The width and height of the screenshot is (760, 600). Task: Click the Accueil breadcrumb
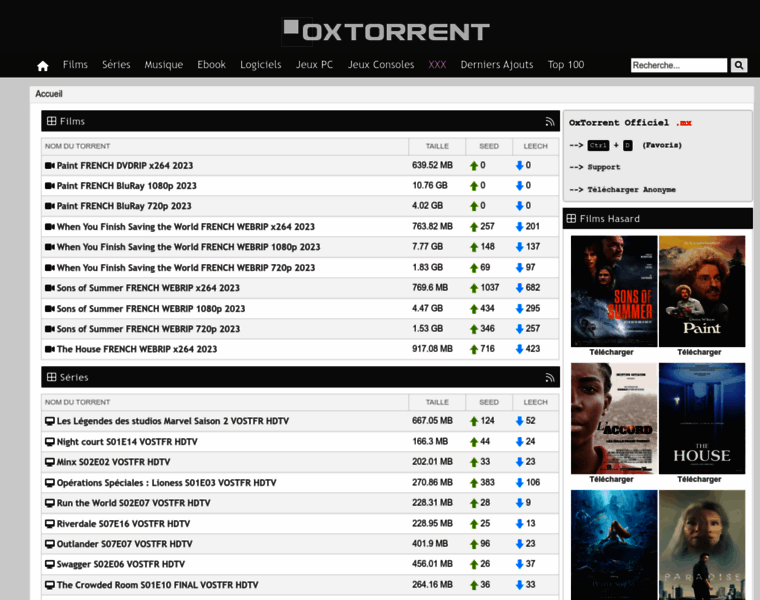point(49,94)
